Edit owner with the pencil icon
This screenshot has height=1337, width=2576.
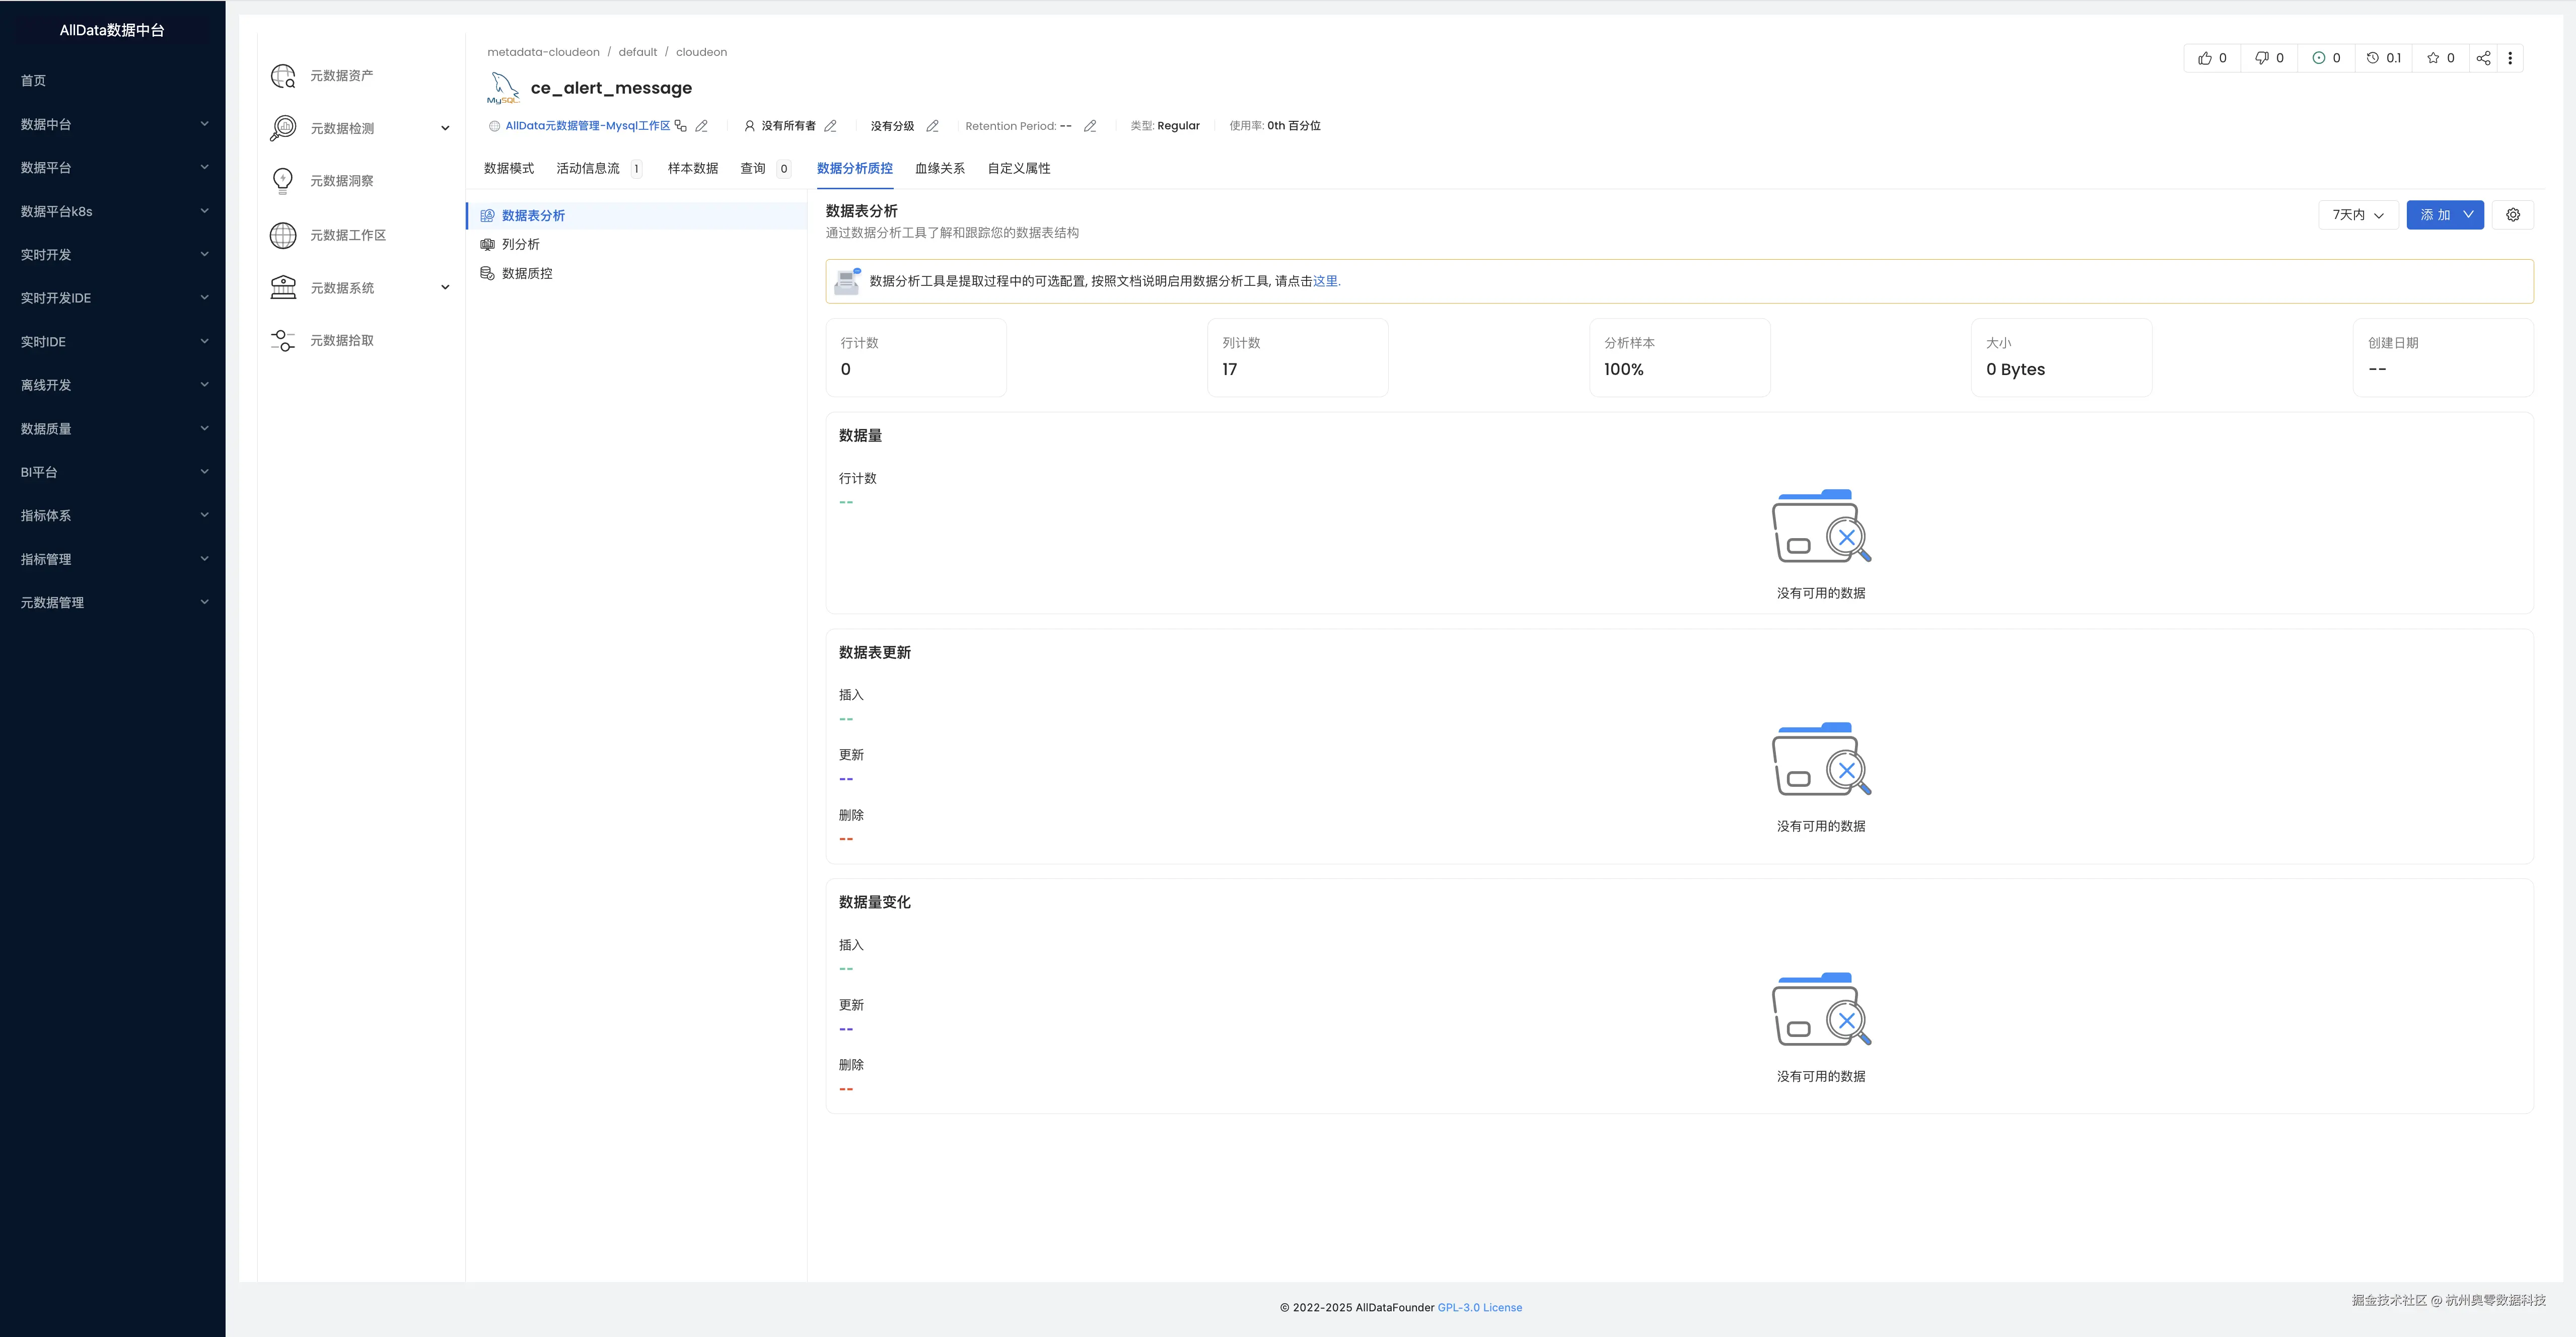coord(830,126)
